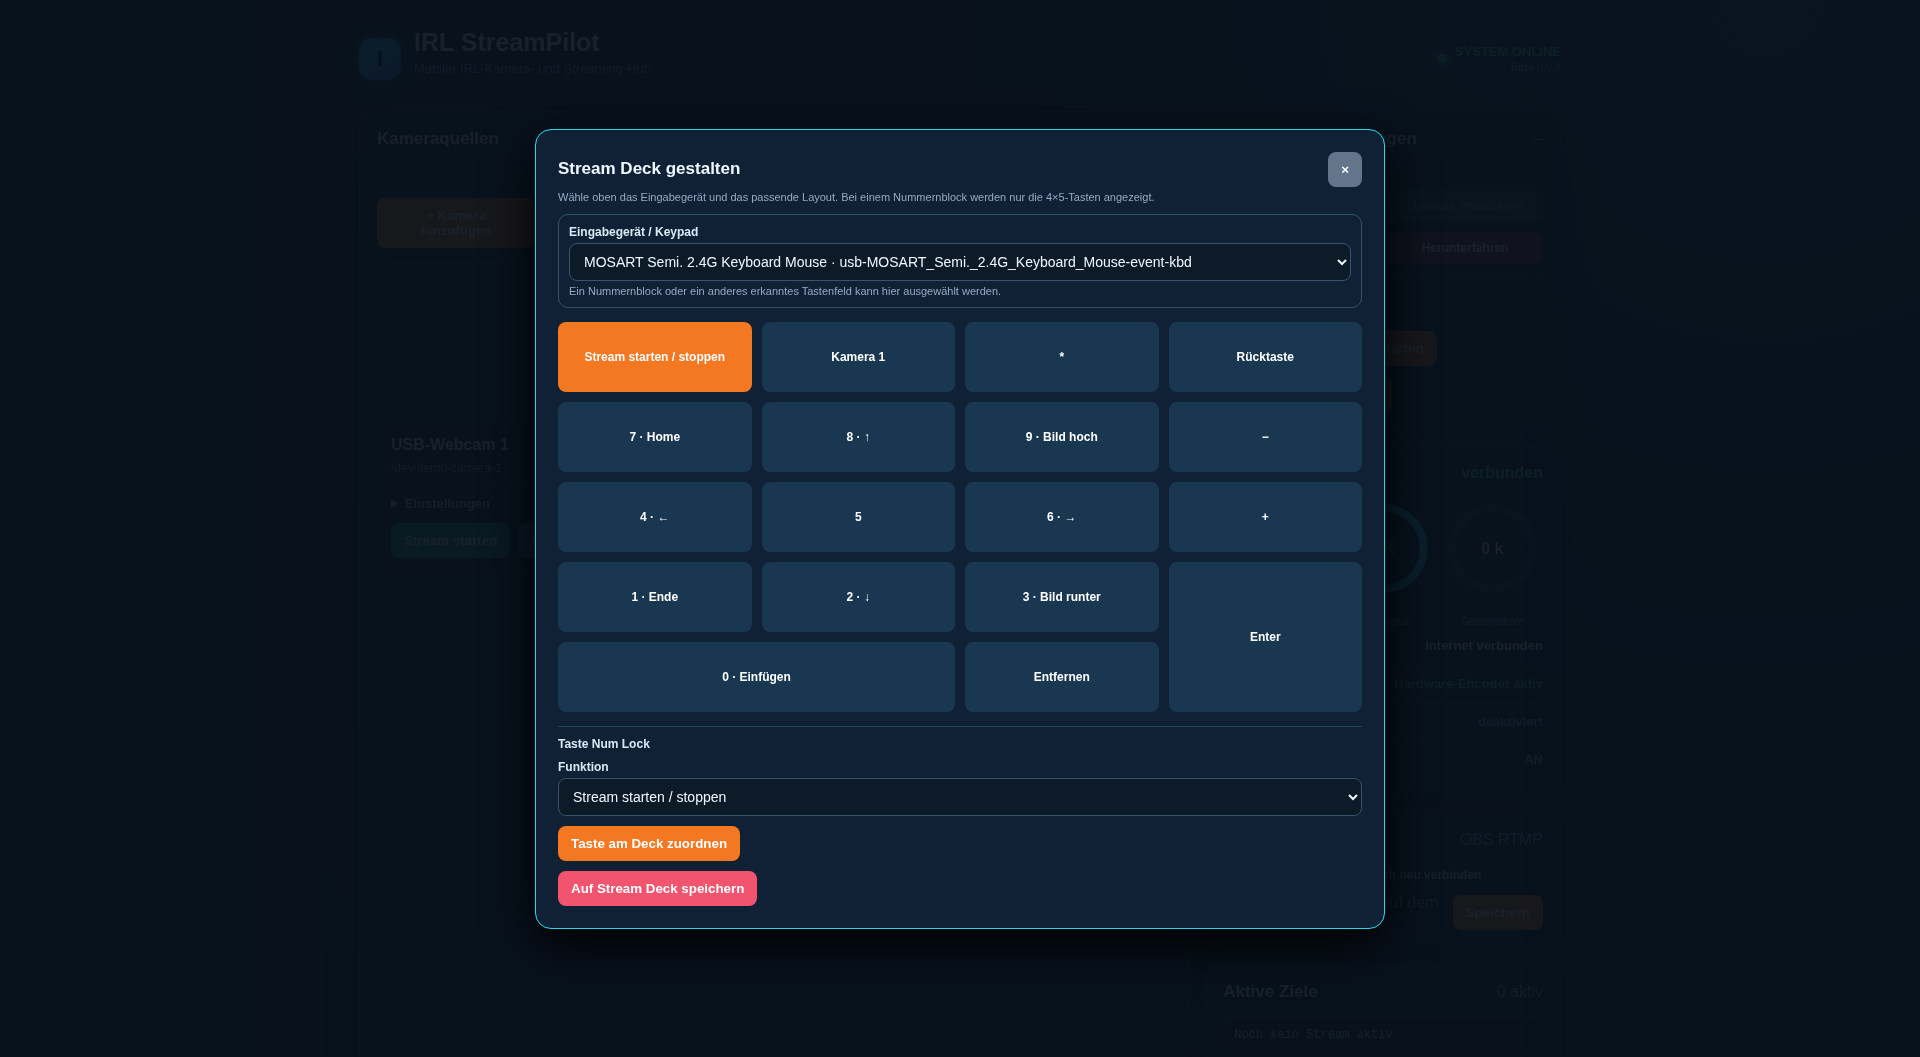Select the '5' keypad key
1920x1057 pixels.
click(x=858, y=517)
